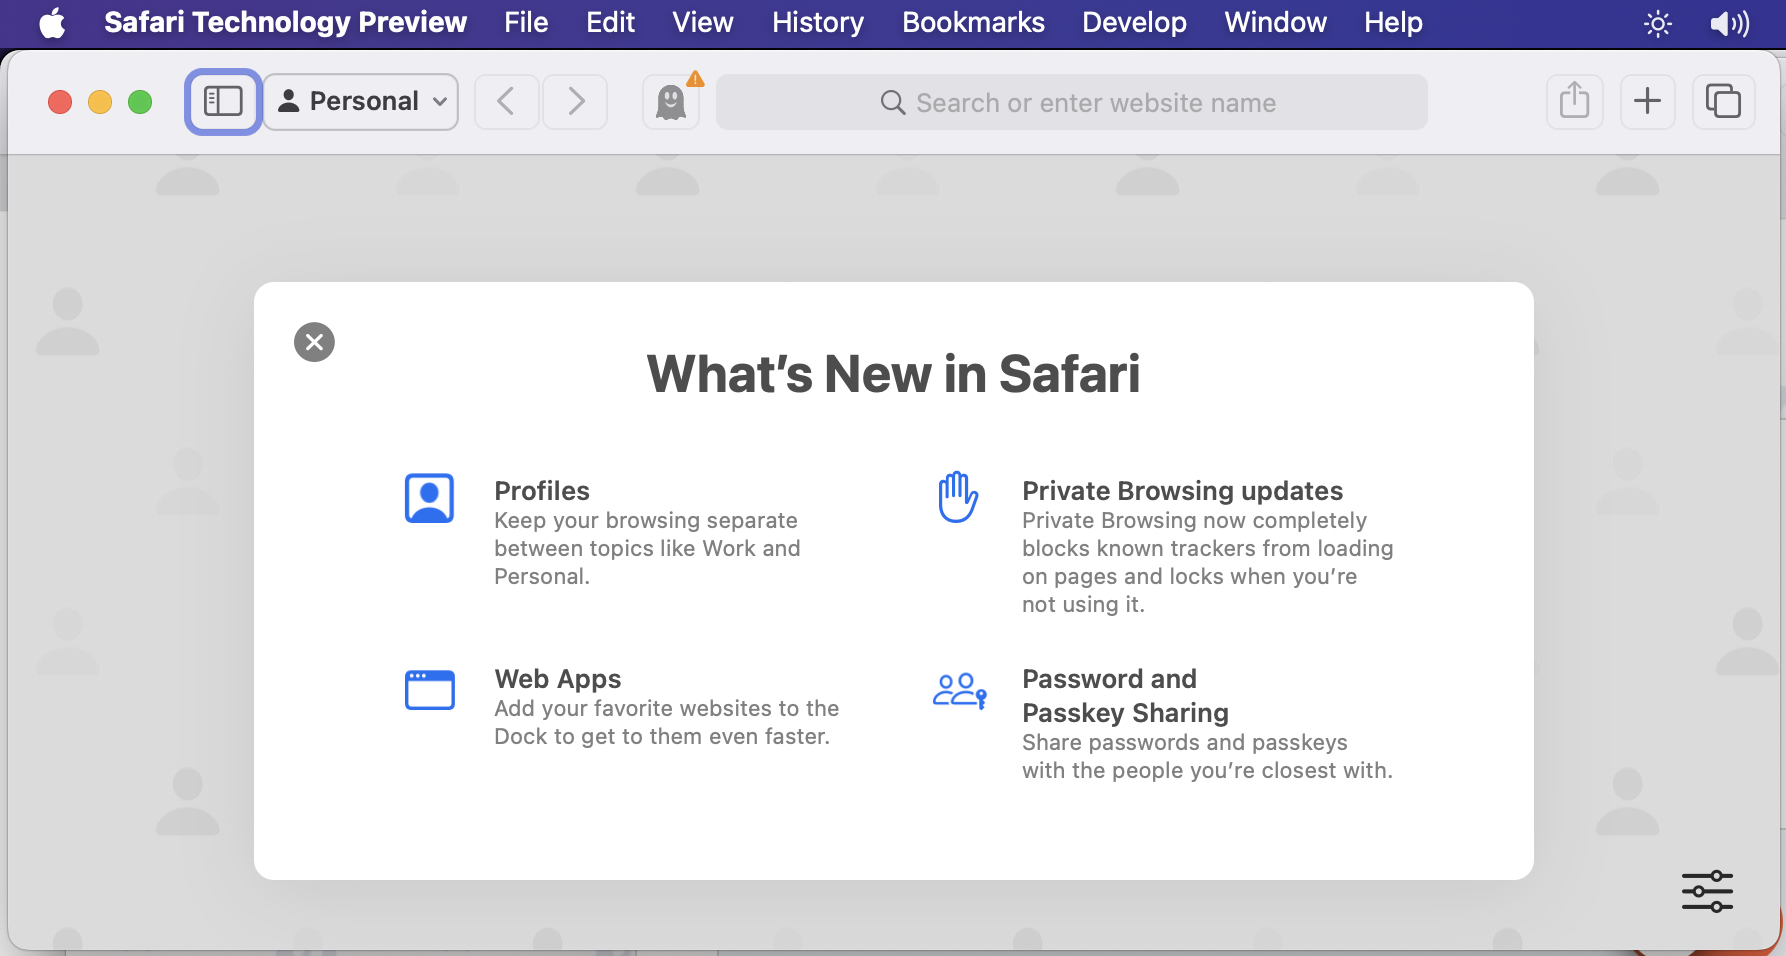
Task: Click the brightness sun icon in menu bar
Action: [x=1657, y=23]
